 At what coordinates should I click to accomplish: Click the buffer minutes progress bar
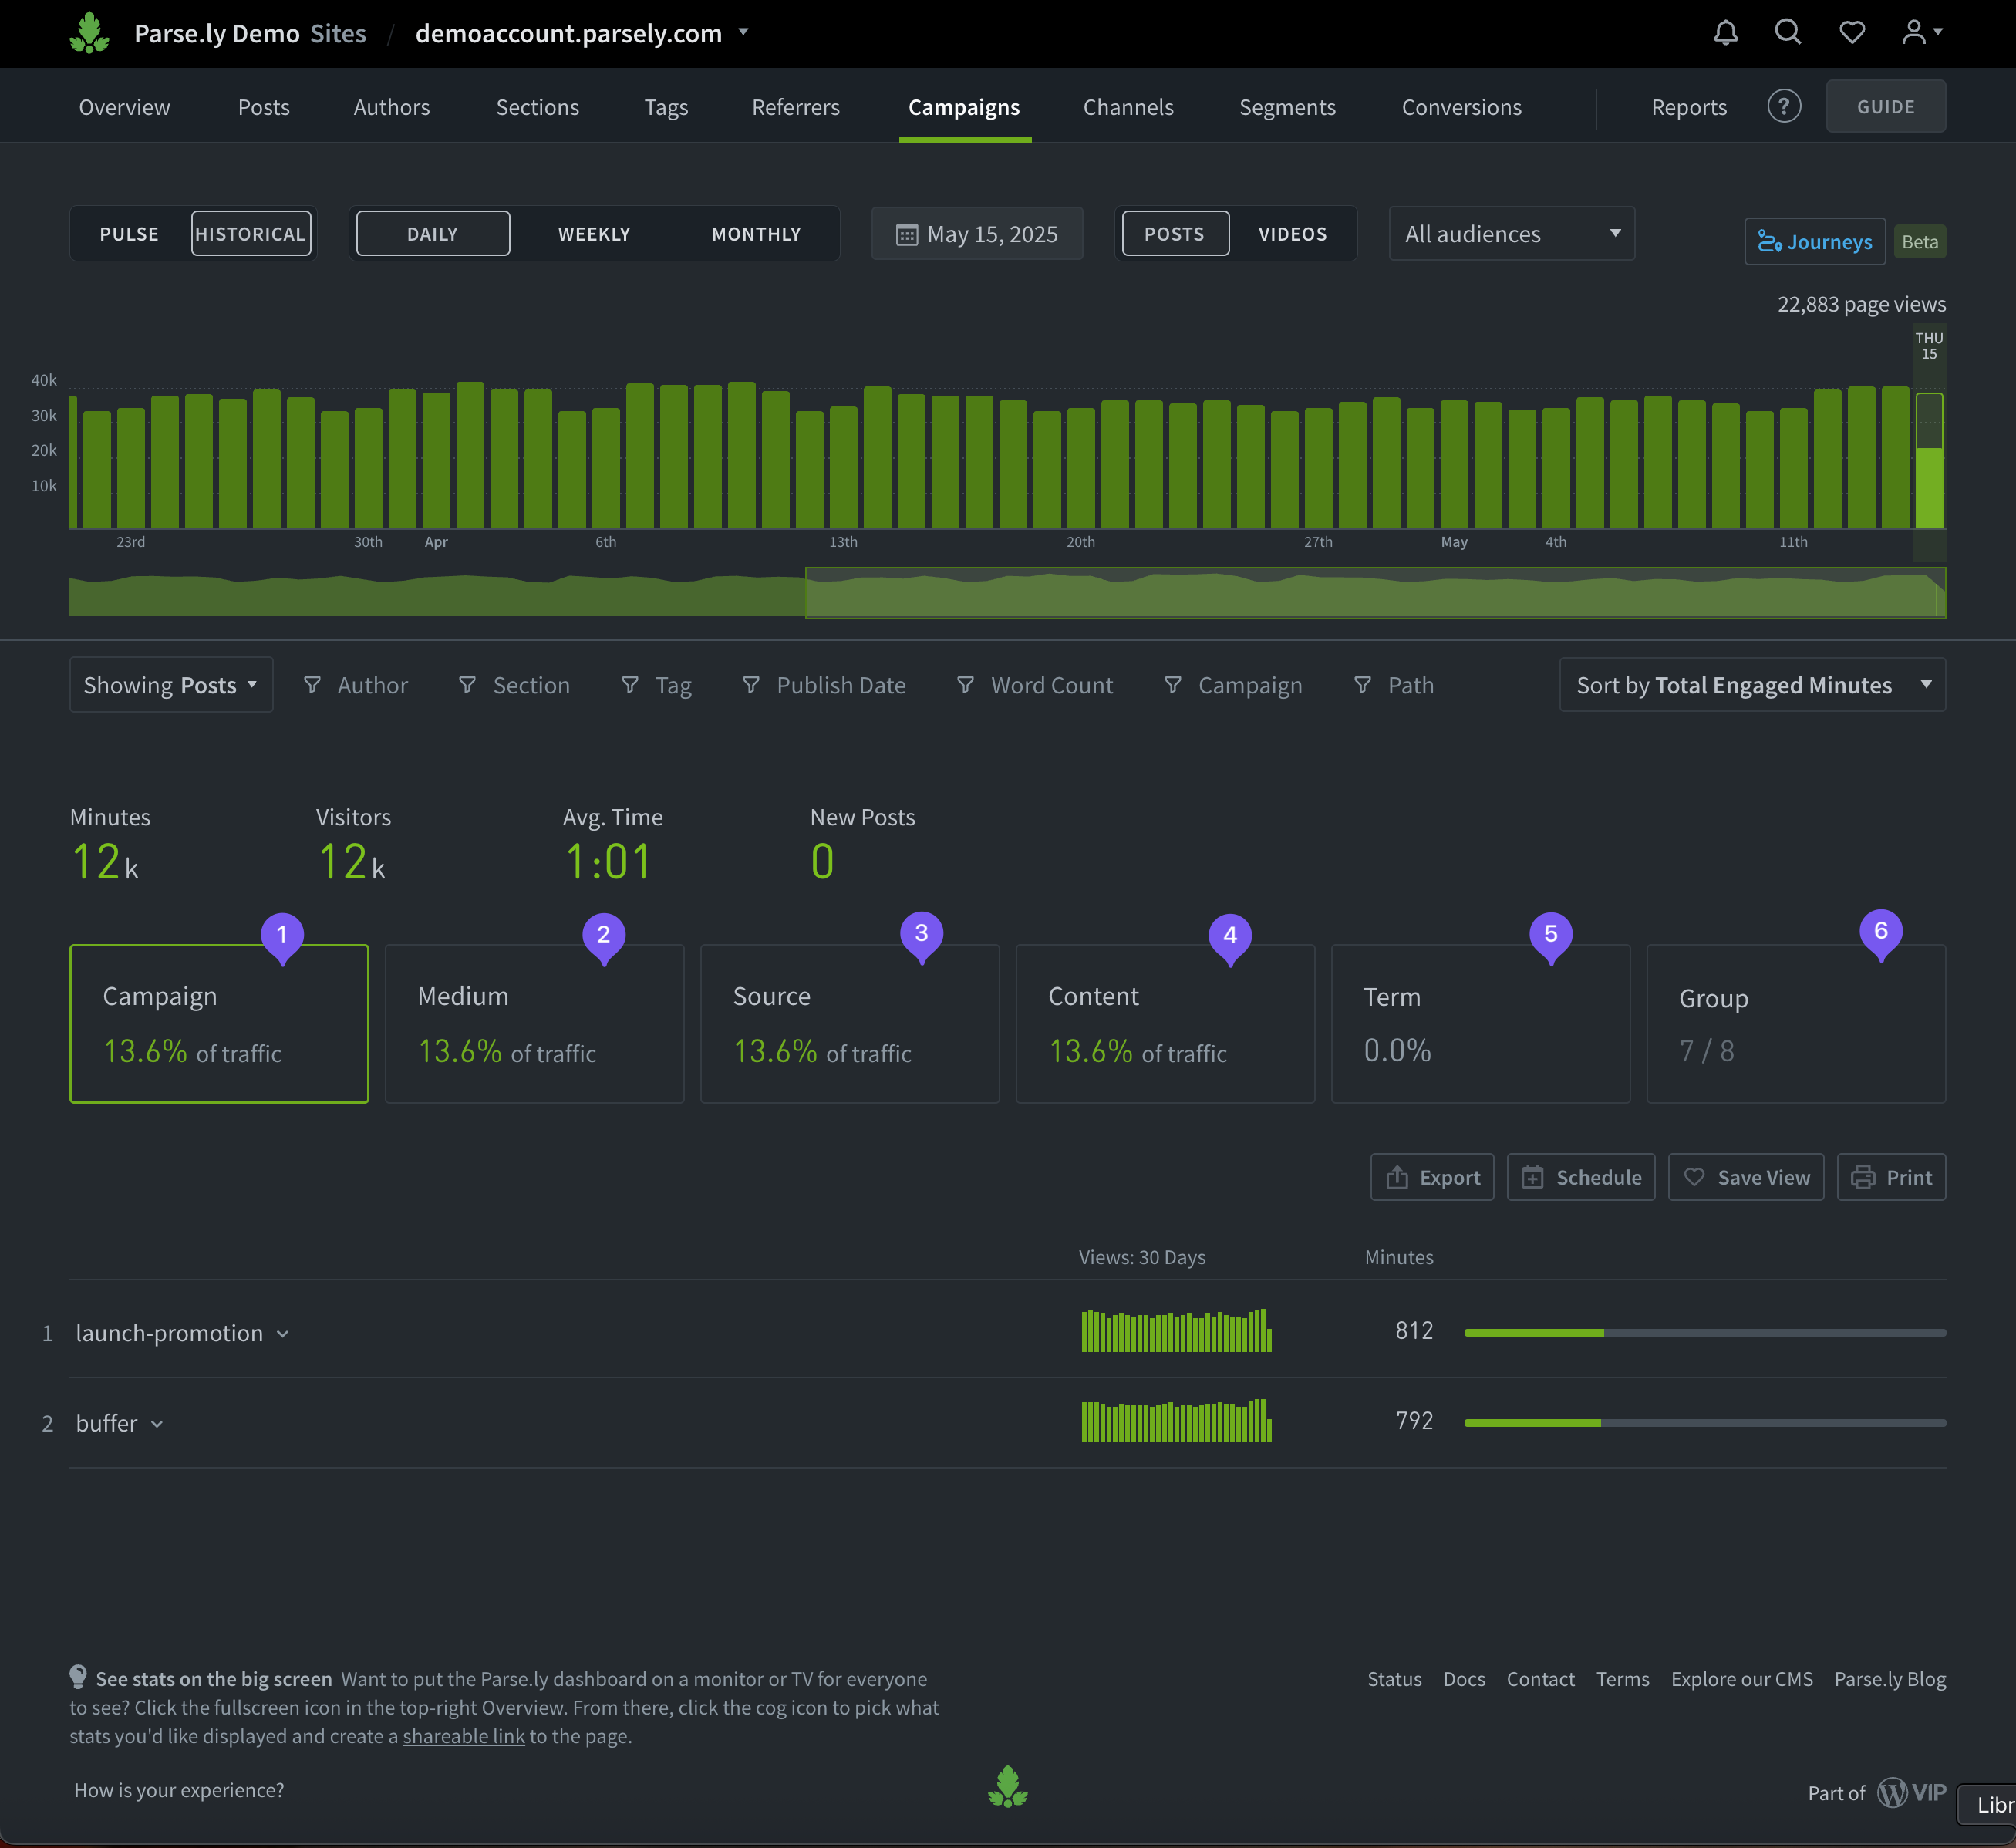1705,1423
